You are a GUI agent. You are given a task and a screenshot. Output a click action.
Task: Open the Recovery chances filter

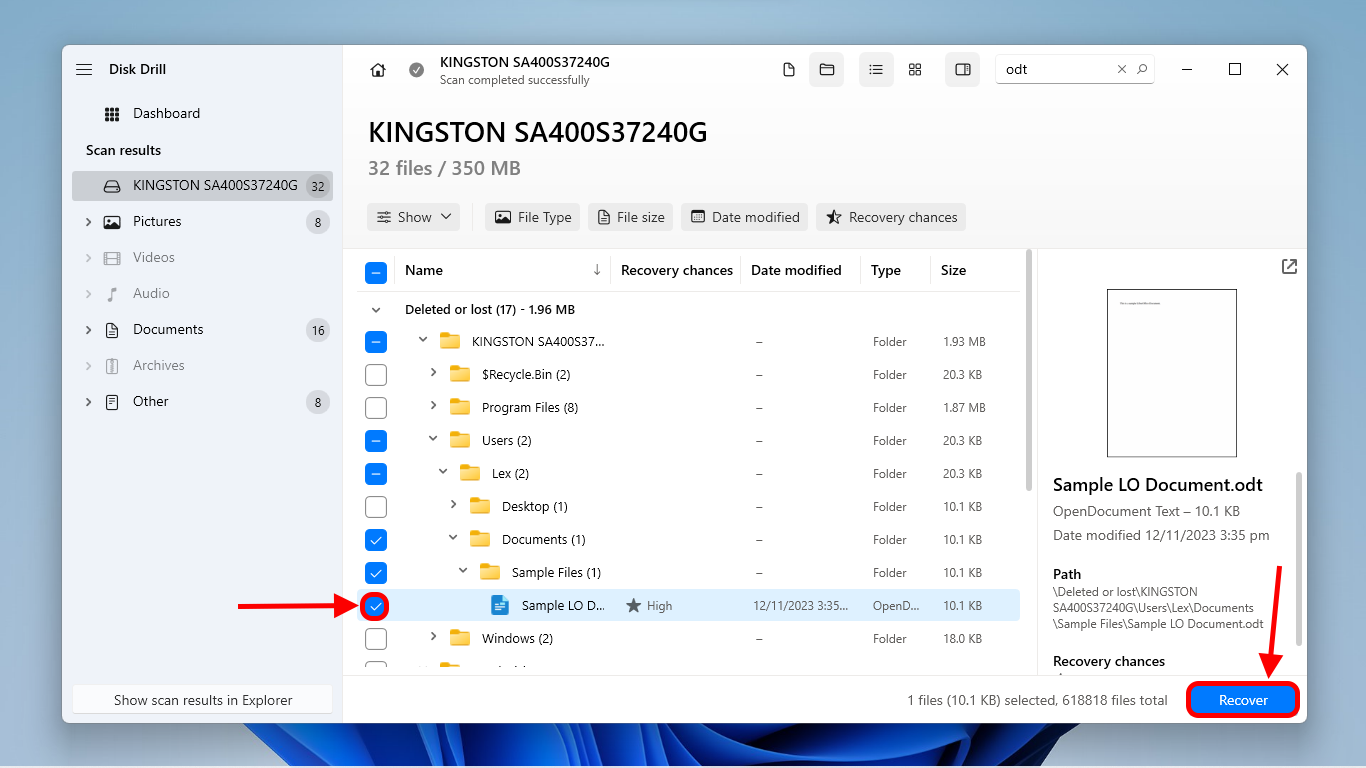coord(891,217)
